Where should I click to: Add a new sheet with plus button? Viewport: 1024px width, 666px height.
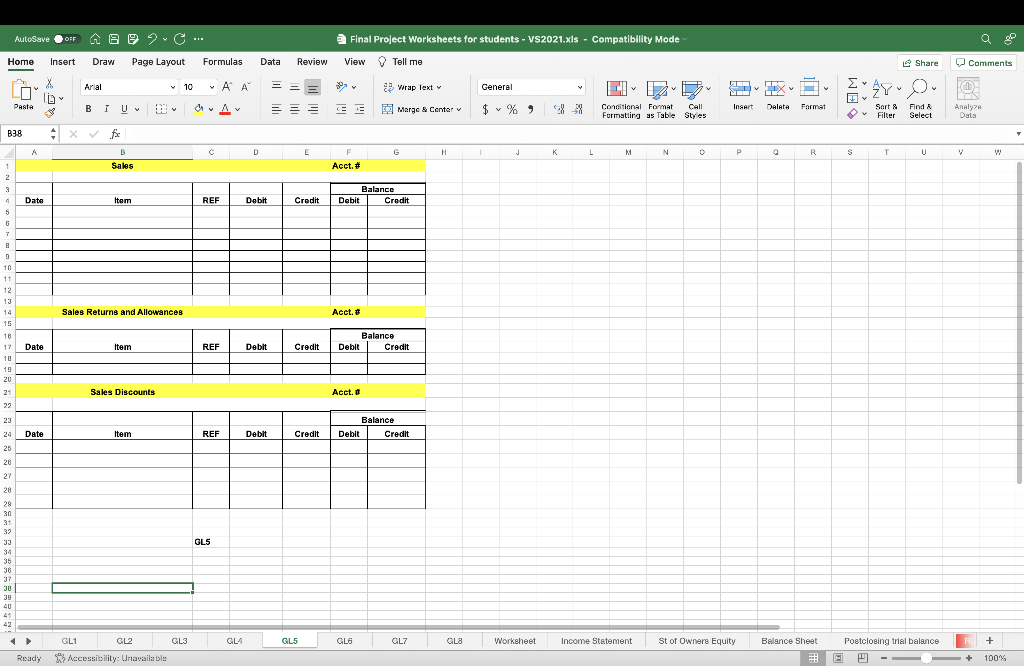(x=989, y=641)
